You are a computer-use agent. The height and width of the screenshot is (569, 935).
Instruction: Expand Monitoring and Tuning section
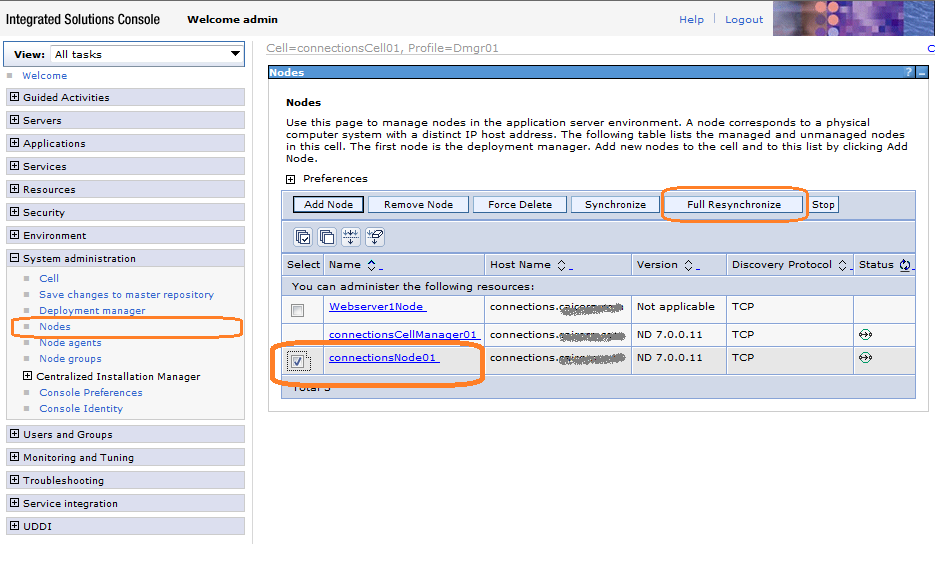point(14,457)
